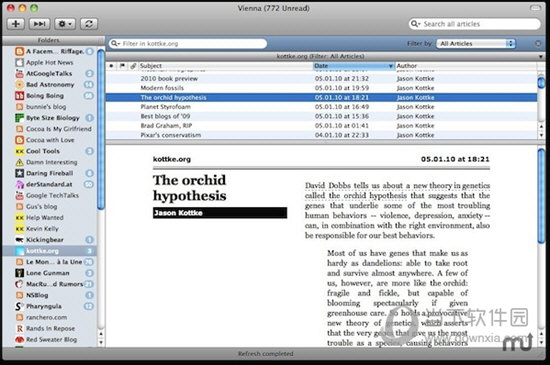The image size is (550, 365).
Task: Open the ranchero.com feed
Action: (x=49, y=317)
